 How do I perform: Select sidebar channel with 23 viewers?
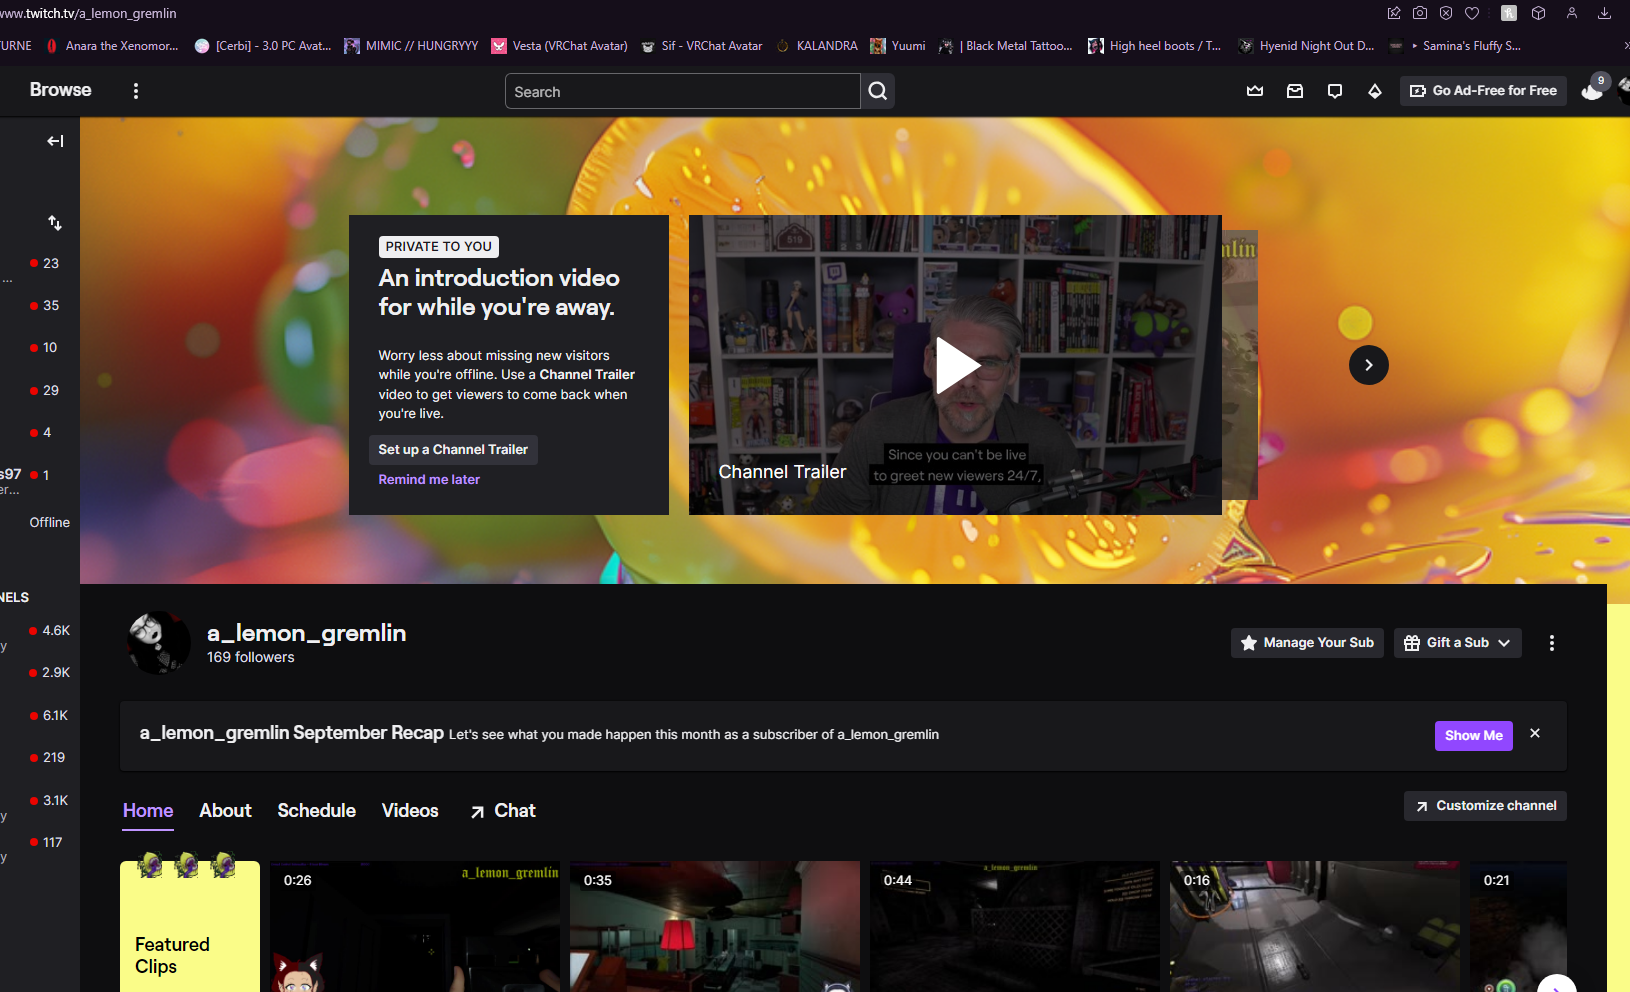click(x=40, y=264)
